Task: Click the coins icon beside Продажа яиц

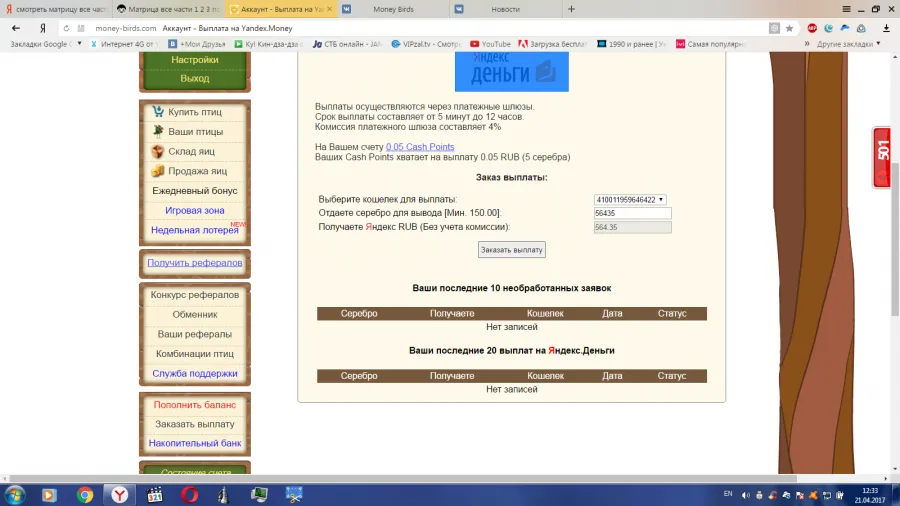Action: [x=158, y=170]
